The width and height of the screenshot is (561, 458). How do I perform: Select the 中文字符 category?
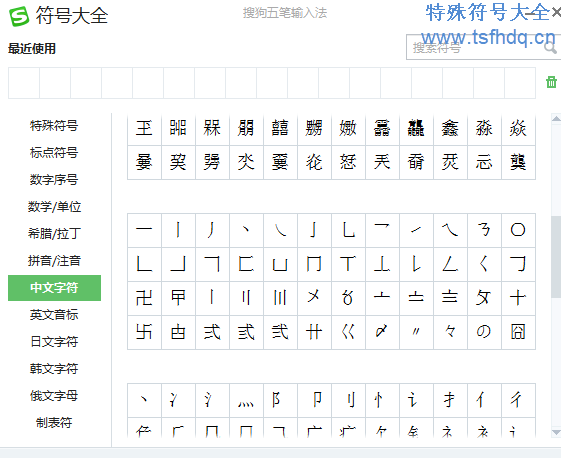pyautogui.click(x=54, y=288)
